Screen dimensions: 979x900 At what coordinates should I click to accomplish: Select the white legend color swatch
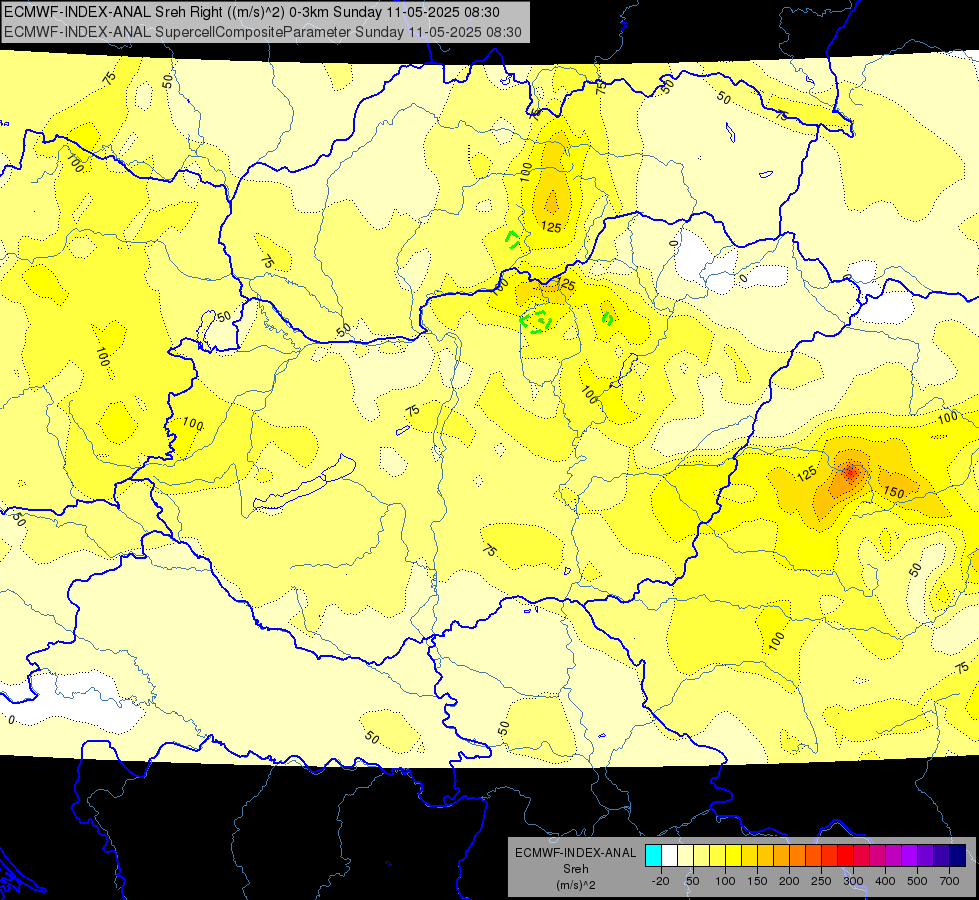click(669, 855)
